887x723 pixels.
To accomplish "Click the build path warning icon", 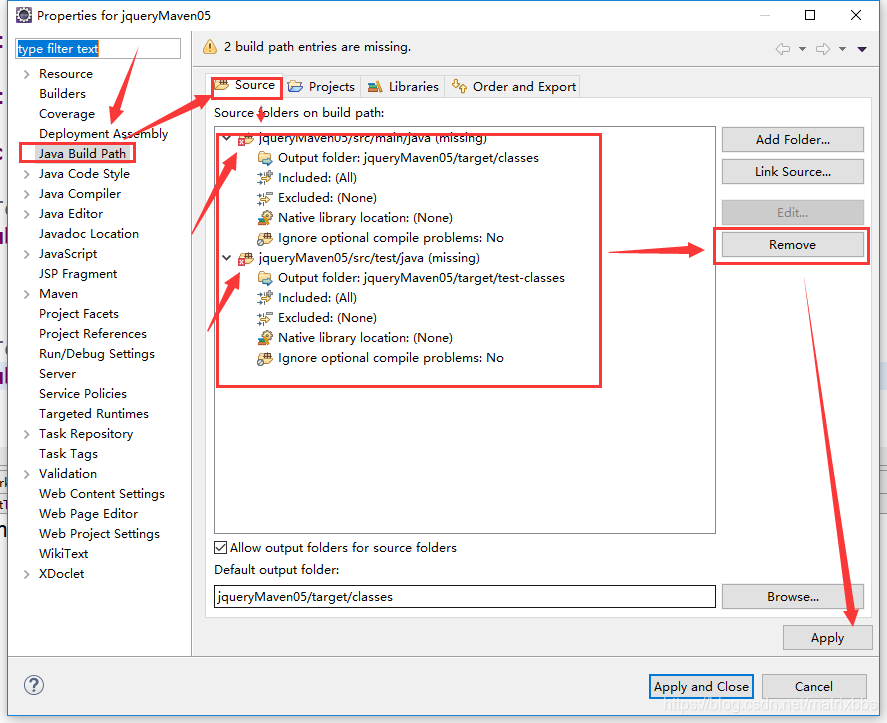I will click(x=210, y=47).
